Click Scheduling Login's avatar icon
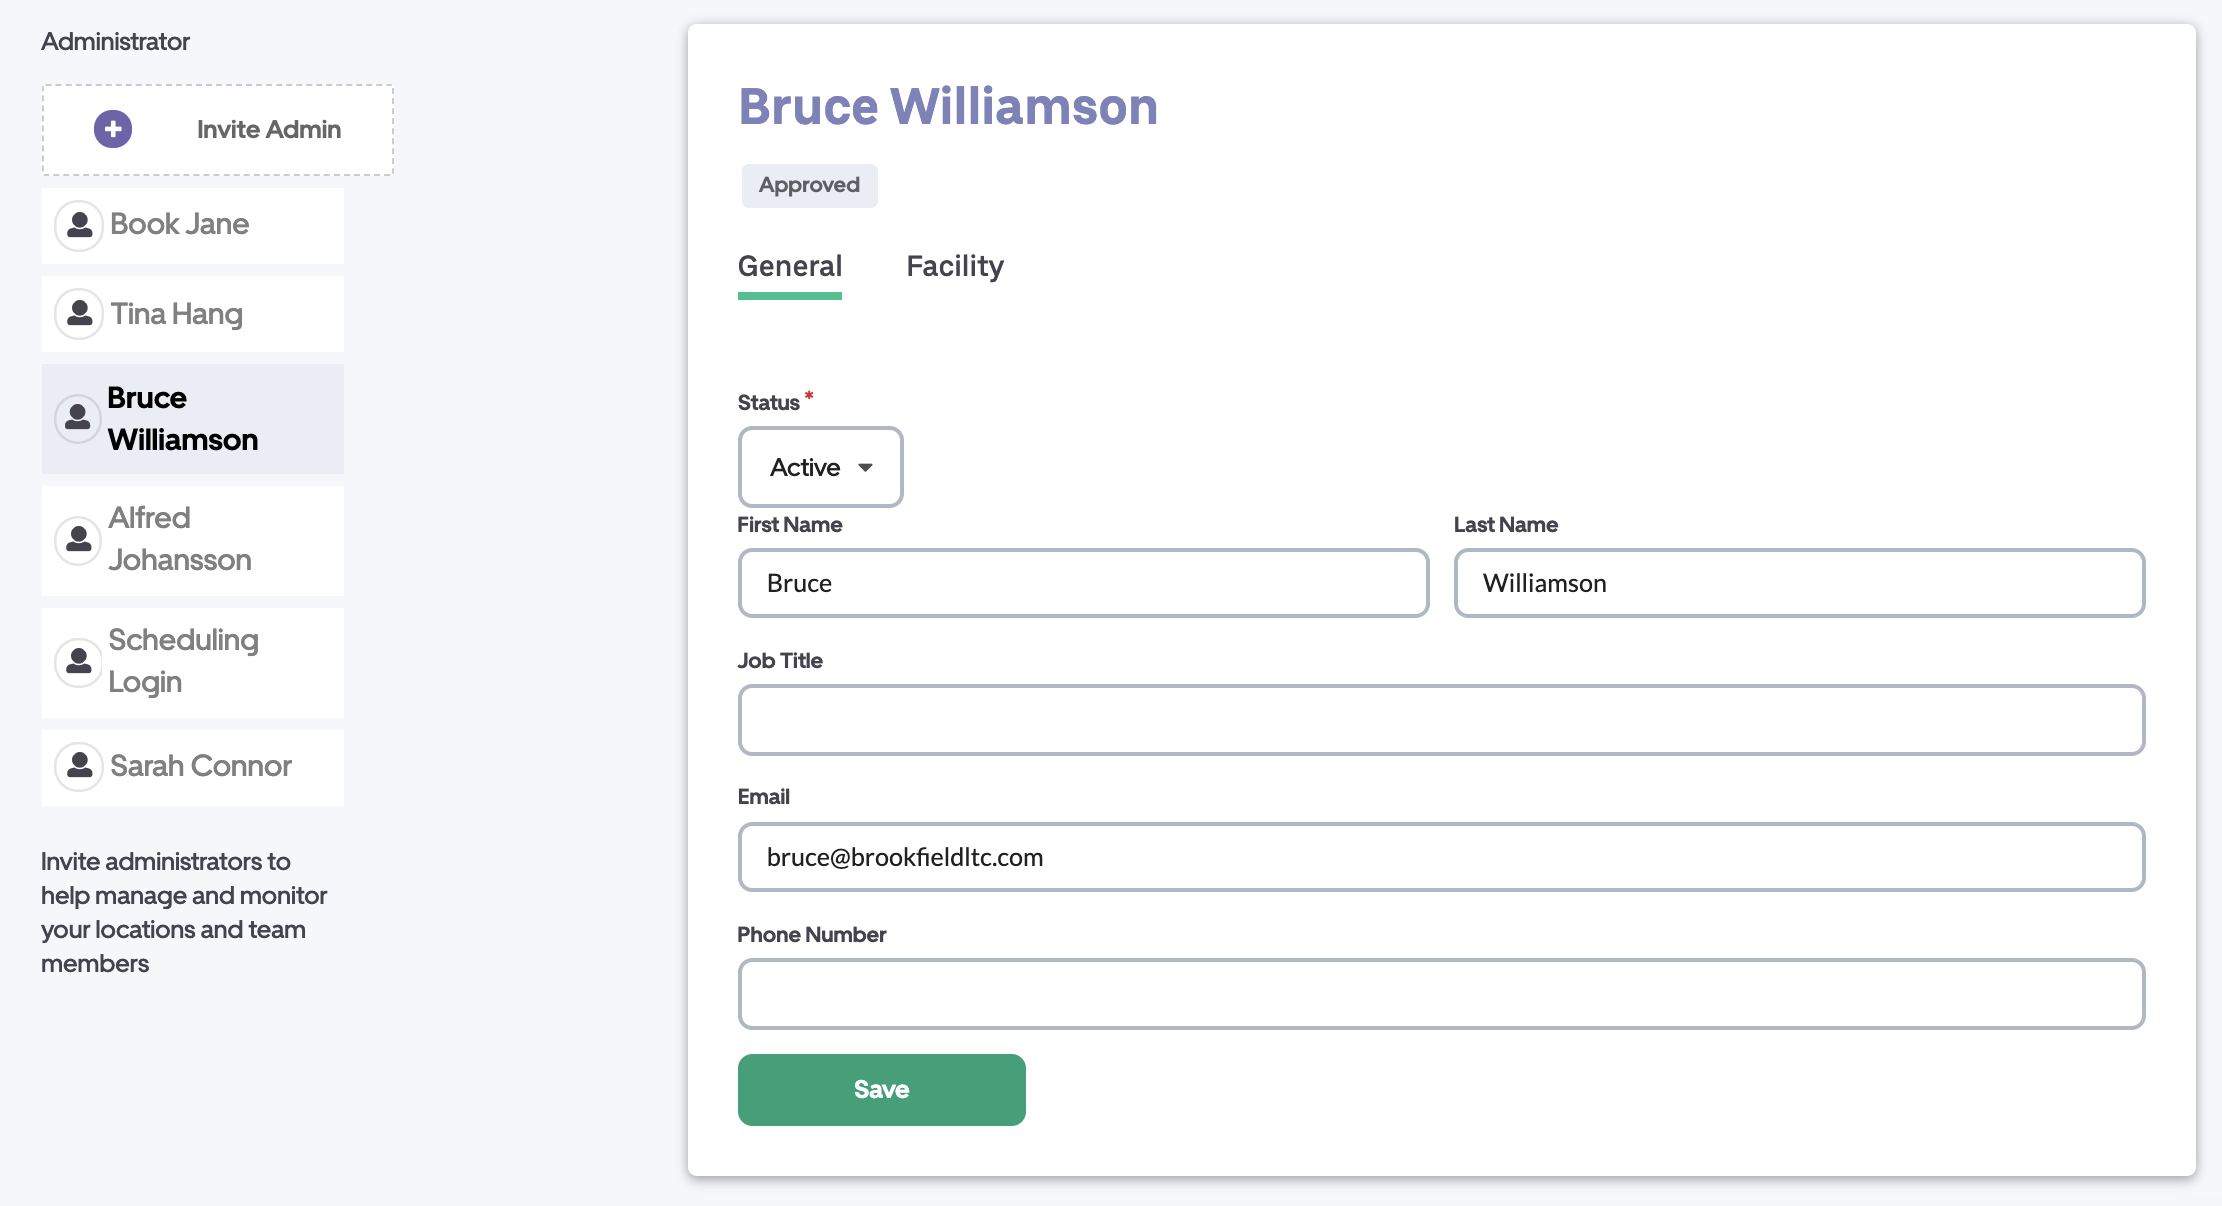This screenshot has width=2222, height=1206. [79, 662]
